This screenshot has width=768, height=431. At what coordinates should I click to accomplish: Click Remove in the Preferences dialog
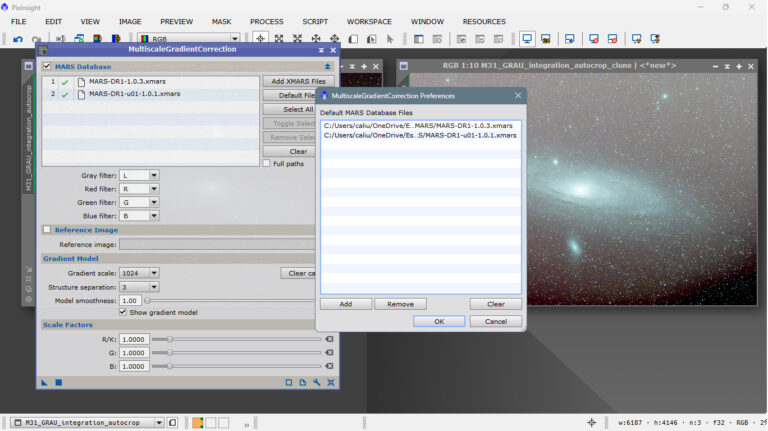(x=400, y=304)
